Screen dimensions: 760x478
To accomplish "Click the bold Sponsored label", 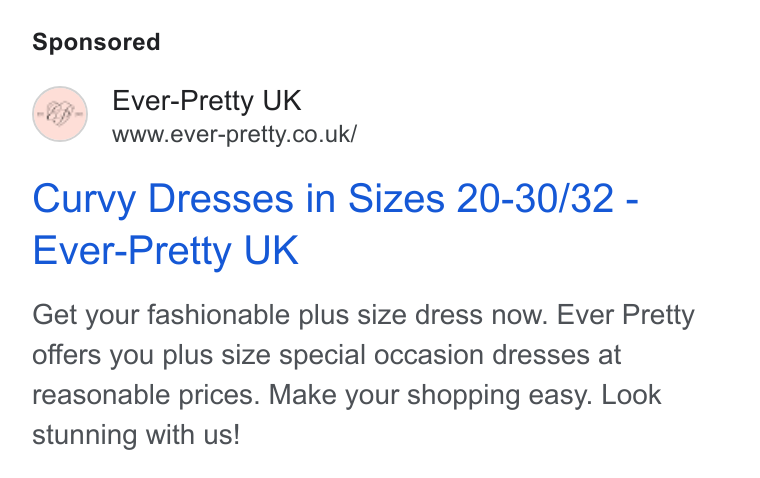I will pos(96,42).
